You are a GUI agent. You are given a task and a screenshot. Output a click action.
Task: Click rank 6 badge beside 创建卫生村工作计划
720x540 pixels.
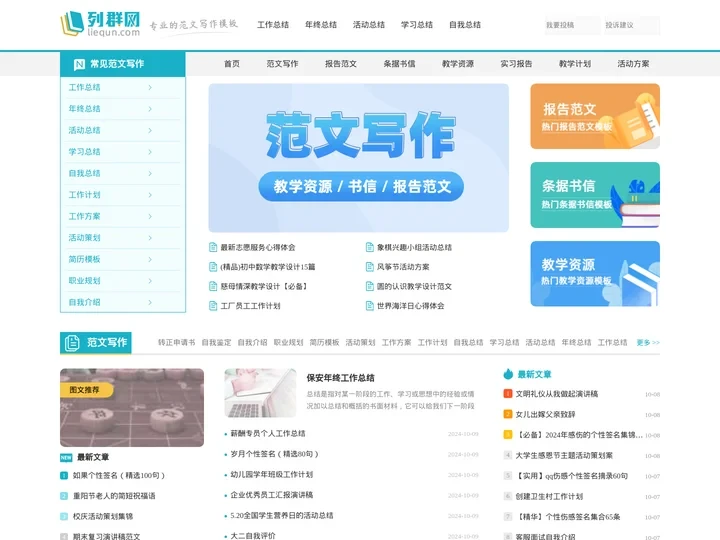coord(508,496)
